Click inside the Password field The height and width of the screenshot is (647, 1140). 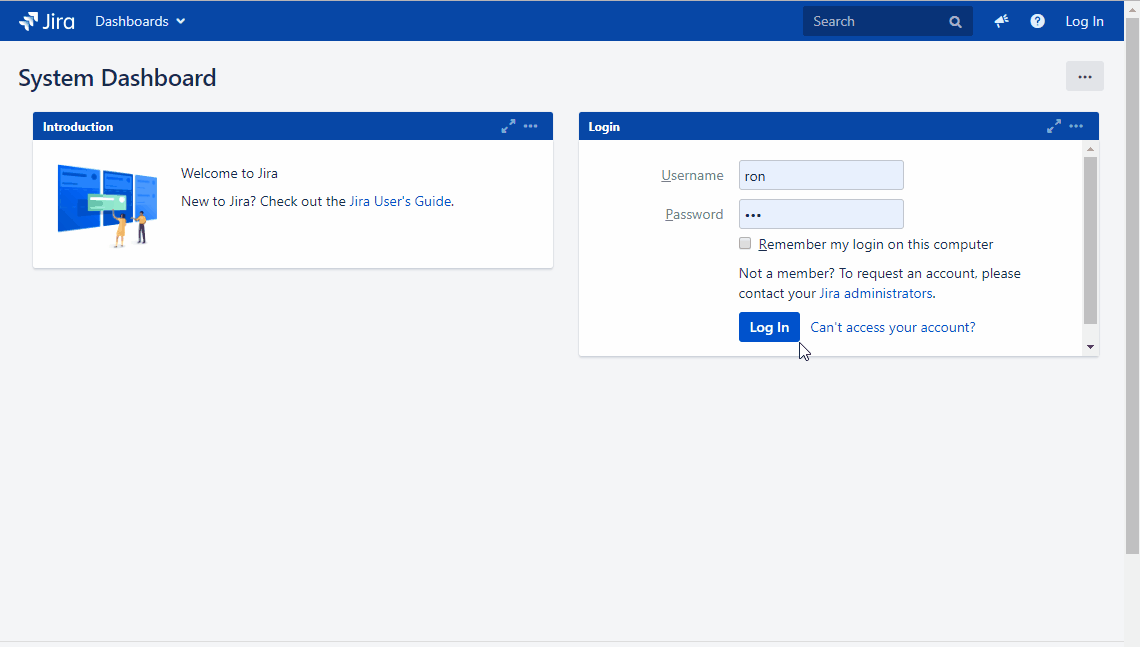(821, 214)
